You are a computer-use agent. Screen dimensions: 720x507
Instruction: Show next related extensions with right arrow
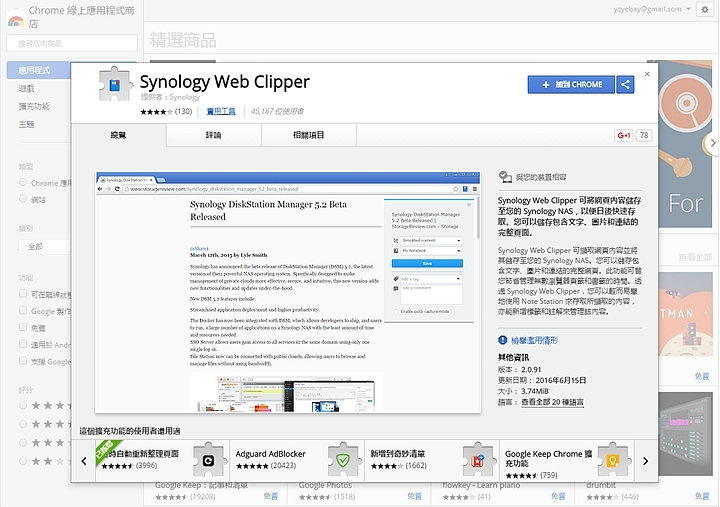tap(646, 461)
